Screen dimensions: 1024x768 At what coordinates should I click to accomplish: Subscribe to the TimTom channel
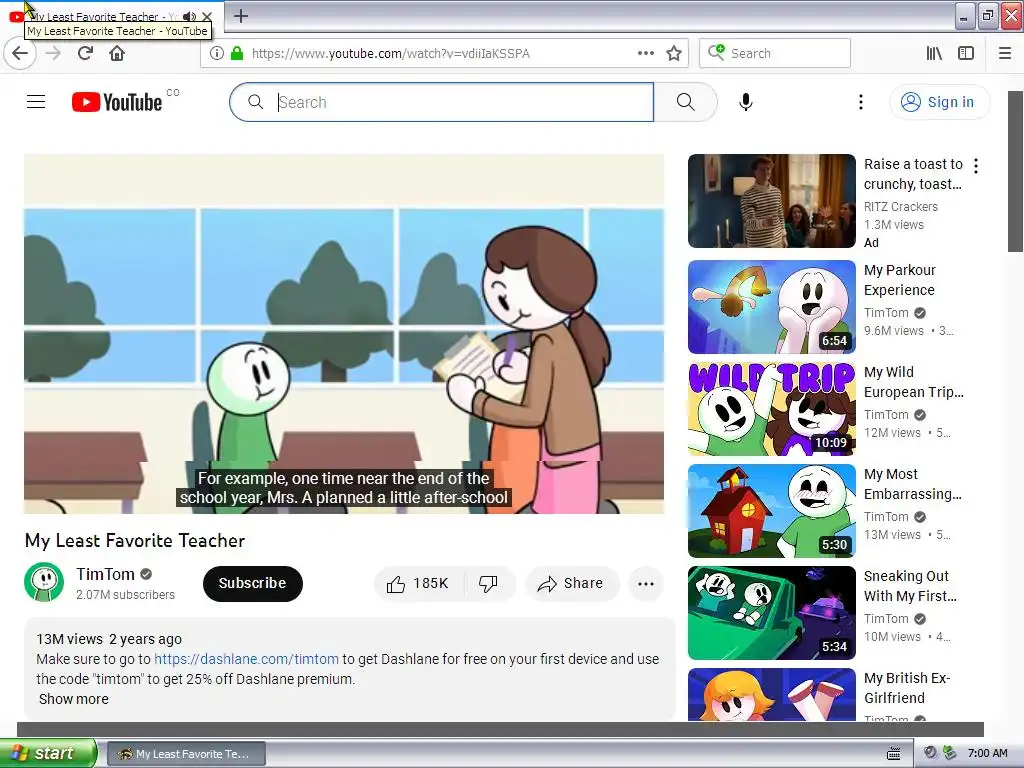point(253,583)
